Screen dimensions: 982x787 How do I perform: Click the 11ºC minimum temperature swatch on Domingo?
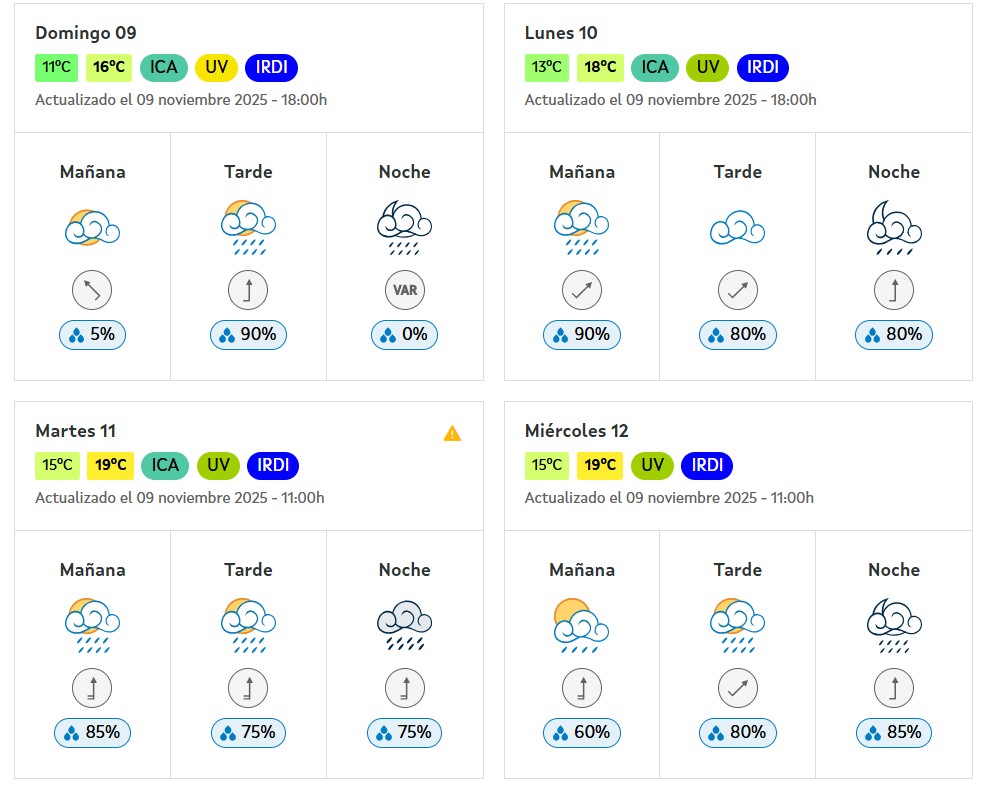click(56, 68)
